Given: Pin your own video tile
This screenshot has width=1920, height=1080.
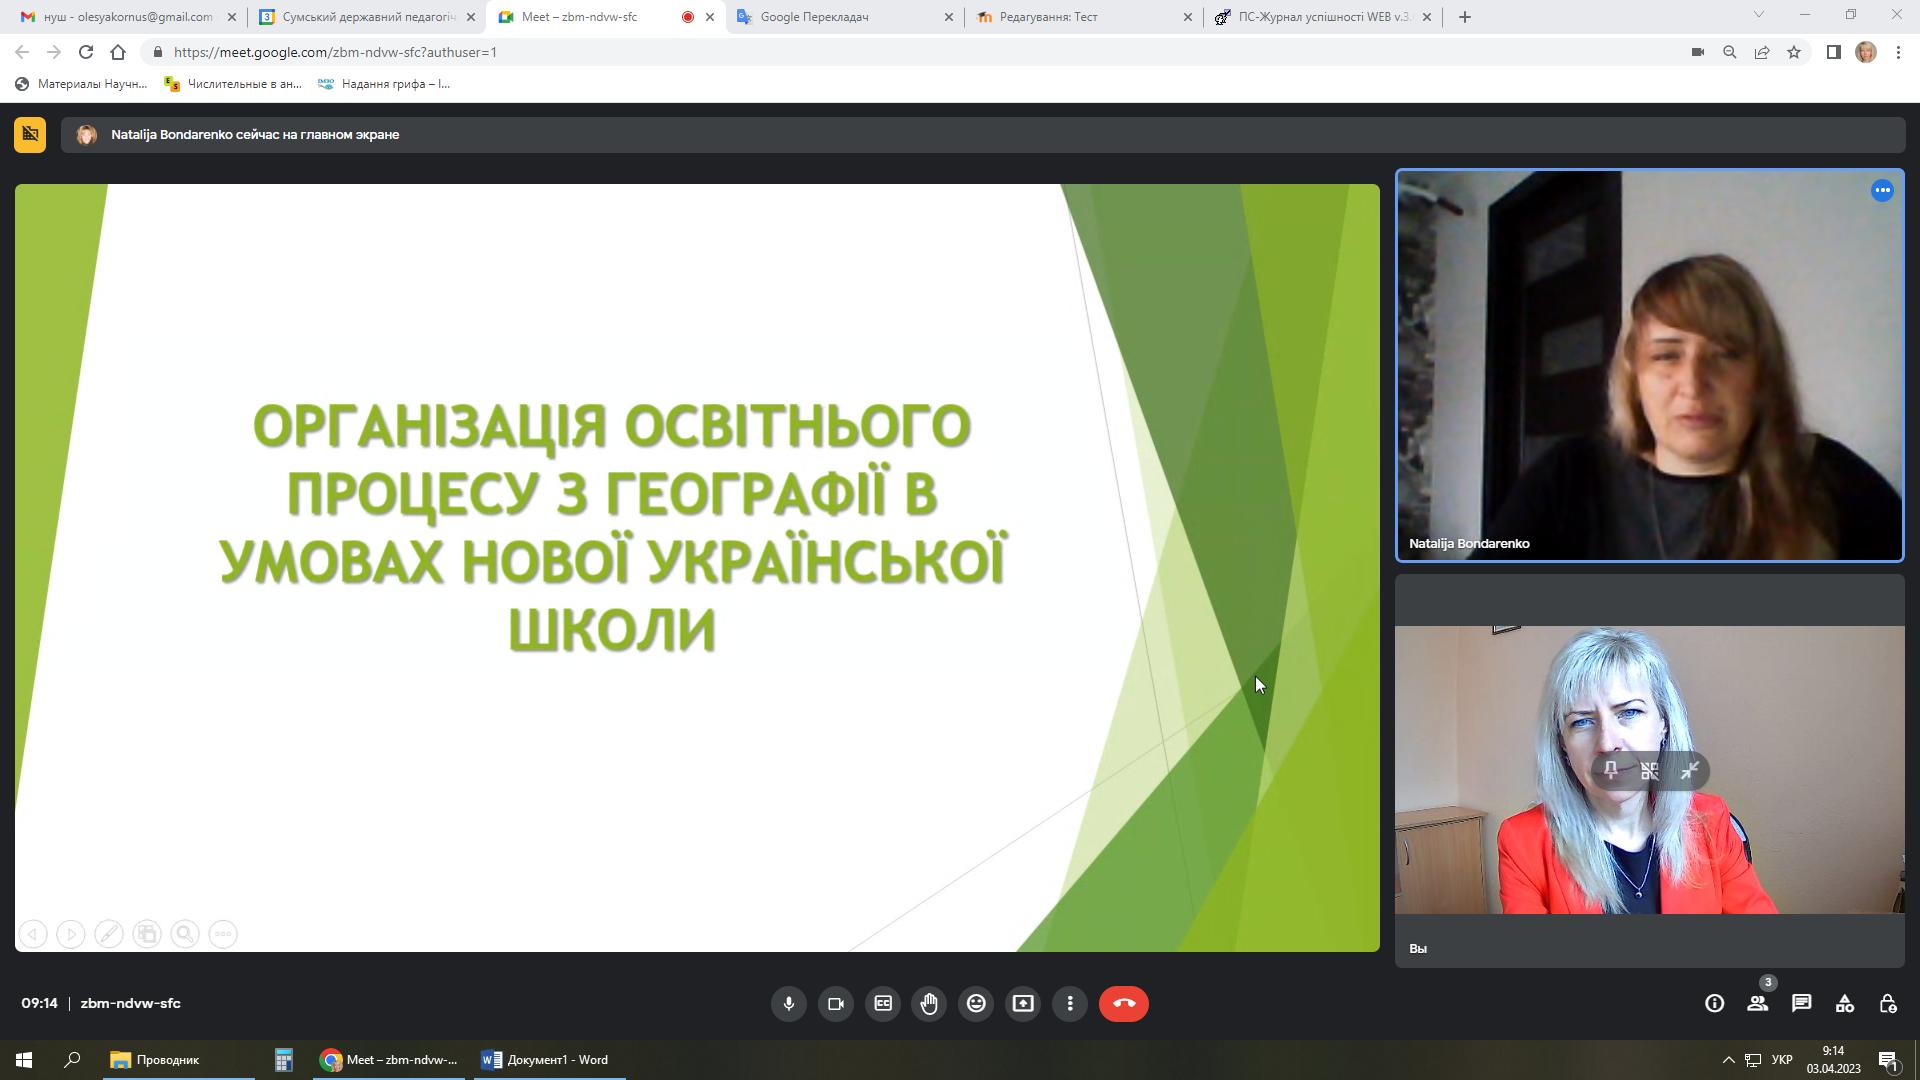Looking at the screenshot, I should (x=1611, y=771).
